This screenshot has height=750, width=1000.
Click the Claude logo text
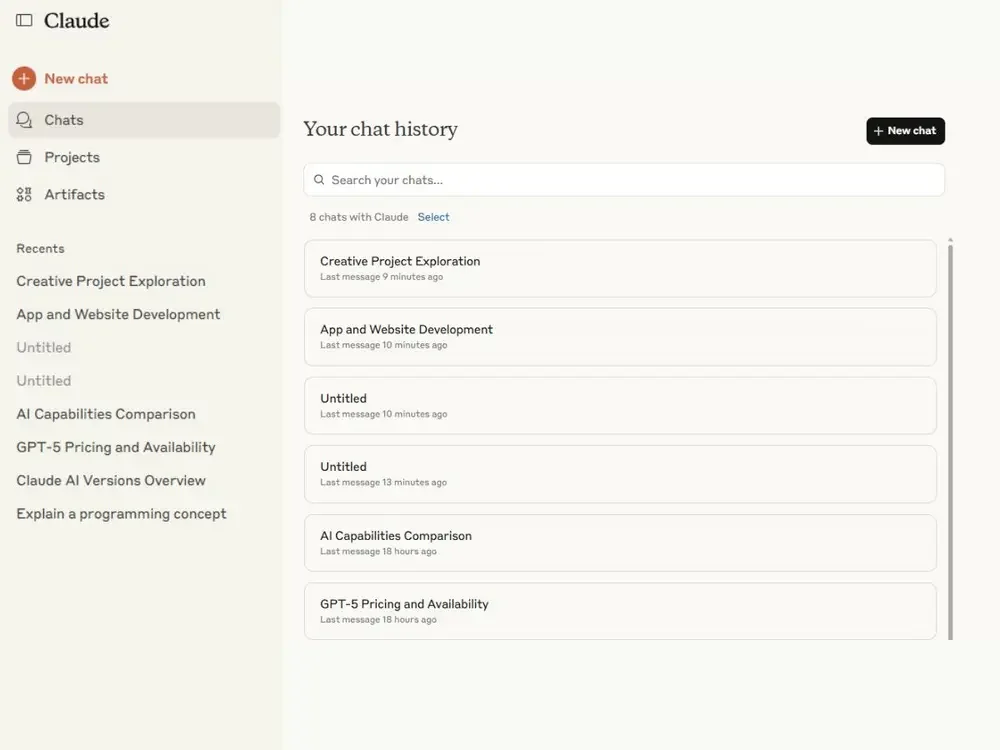[x=77, y=20]
